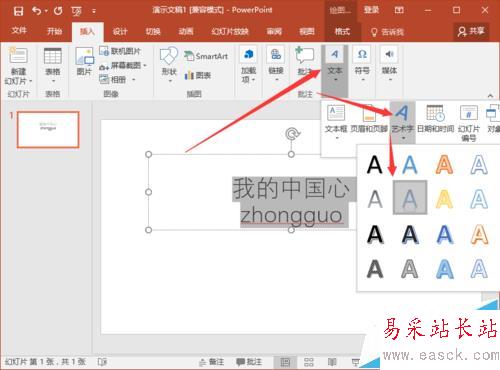Click the 登录 sign-in button
The width and height of the screenshot is (500, 370).
[371, 10]
